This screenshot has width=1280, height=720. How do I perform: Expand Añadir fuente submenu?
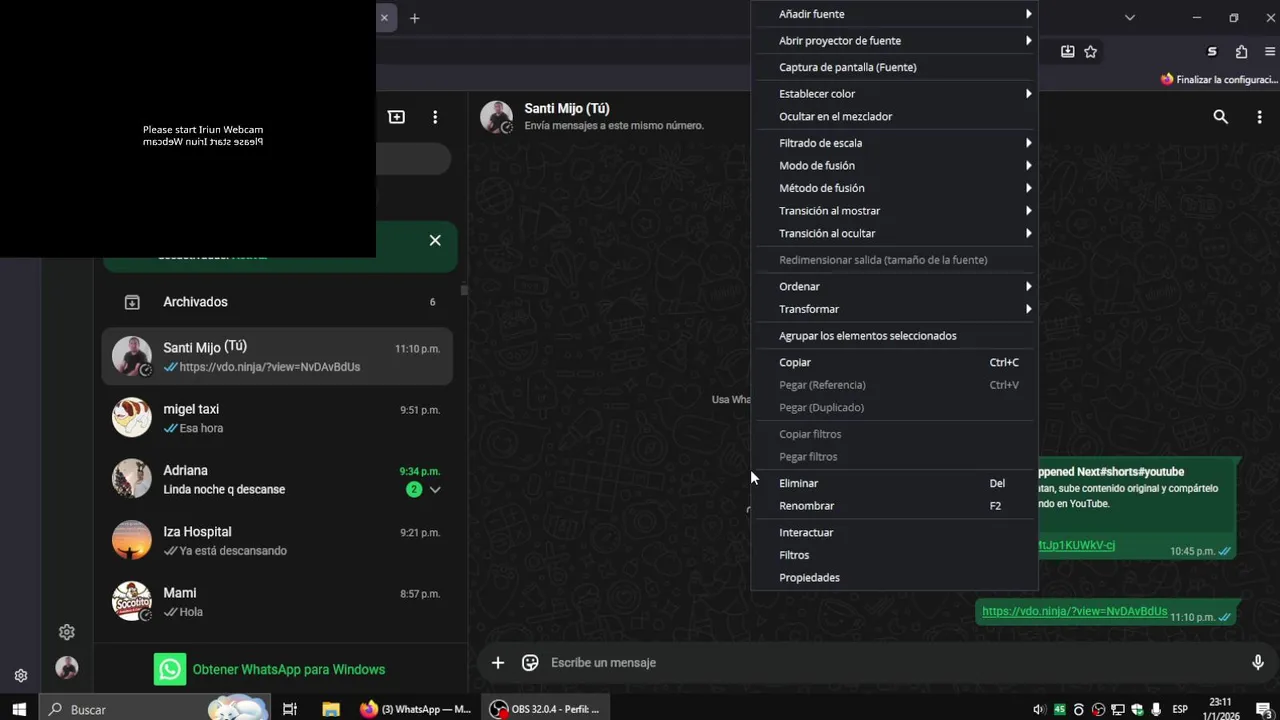[x=894, y=14]
